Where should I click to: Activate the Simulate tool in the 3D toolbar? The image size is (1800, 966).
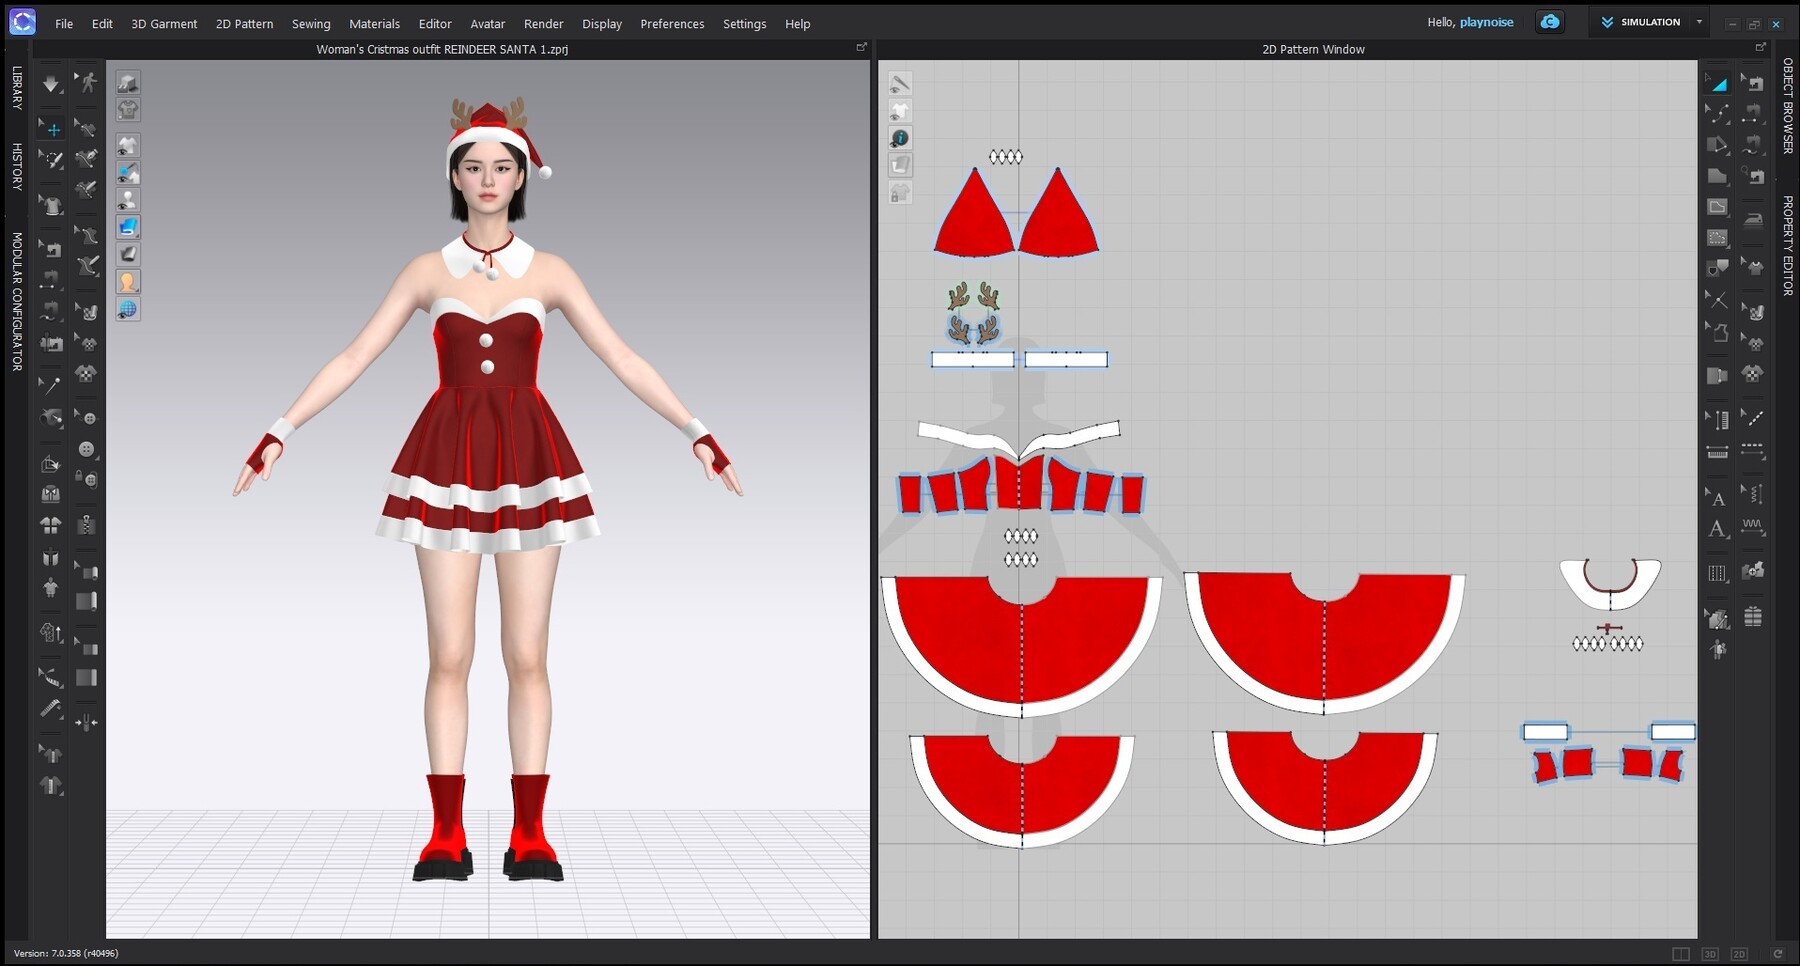coord(50,84)
